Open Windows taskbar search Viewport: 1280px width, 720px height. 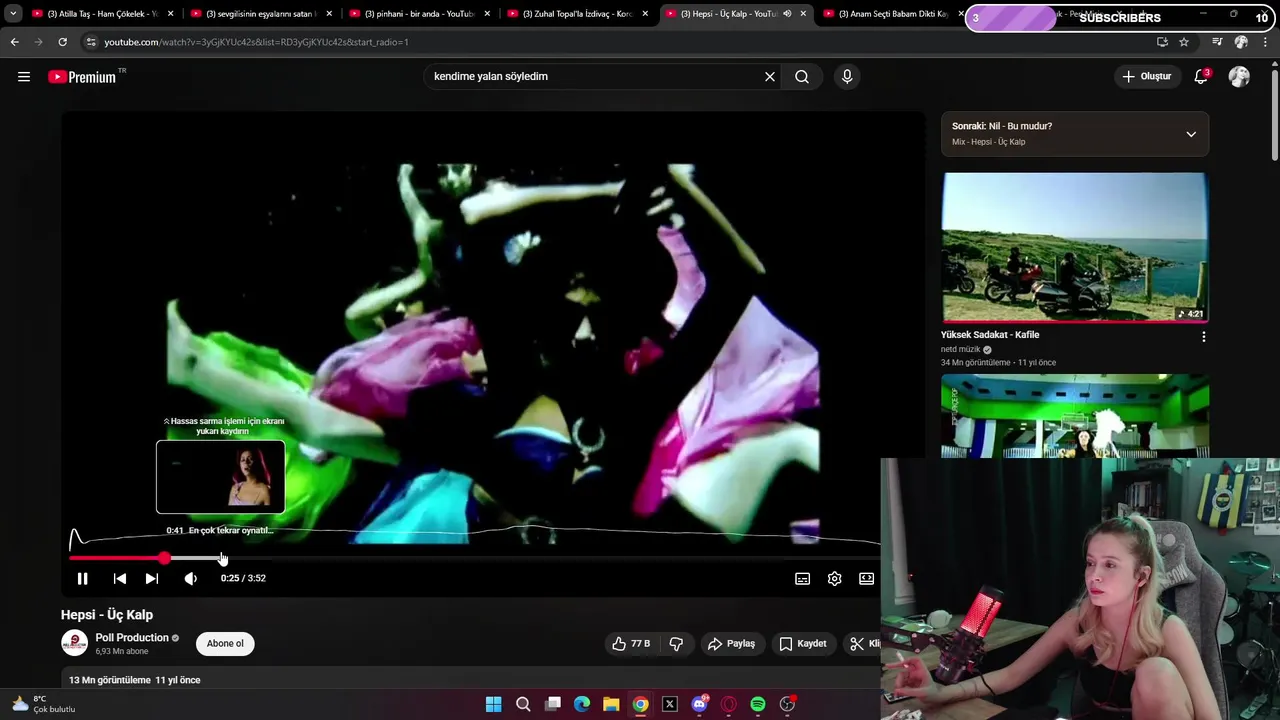523,704
